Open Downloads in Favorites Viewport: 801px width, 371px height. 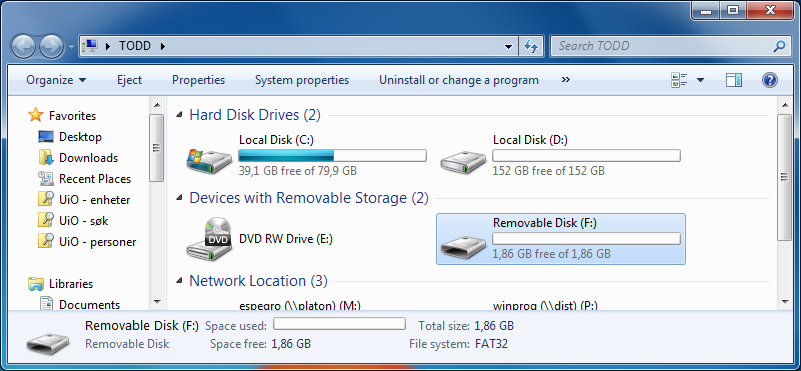pos(88,158)
